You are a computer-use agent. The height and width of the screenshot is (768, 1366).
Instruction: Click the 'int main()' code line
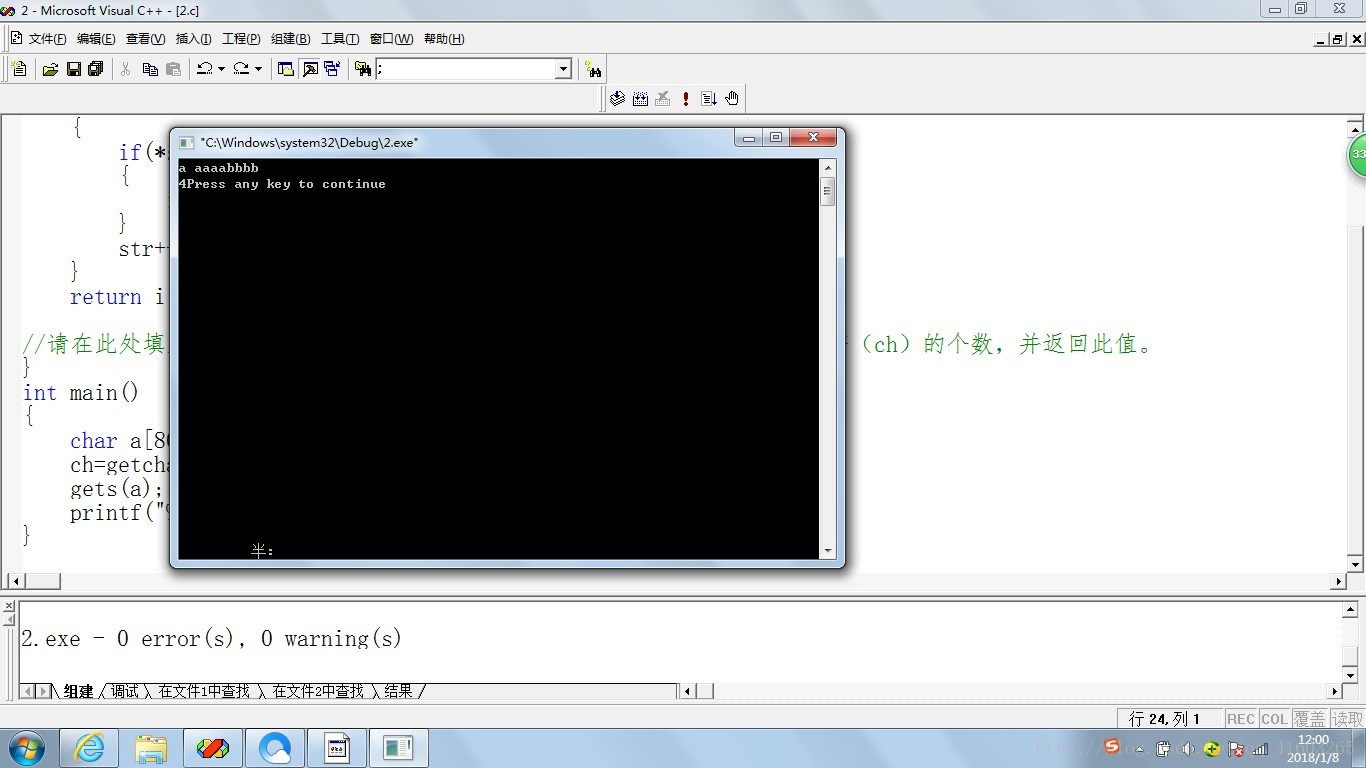[x=81, y=393]
